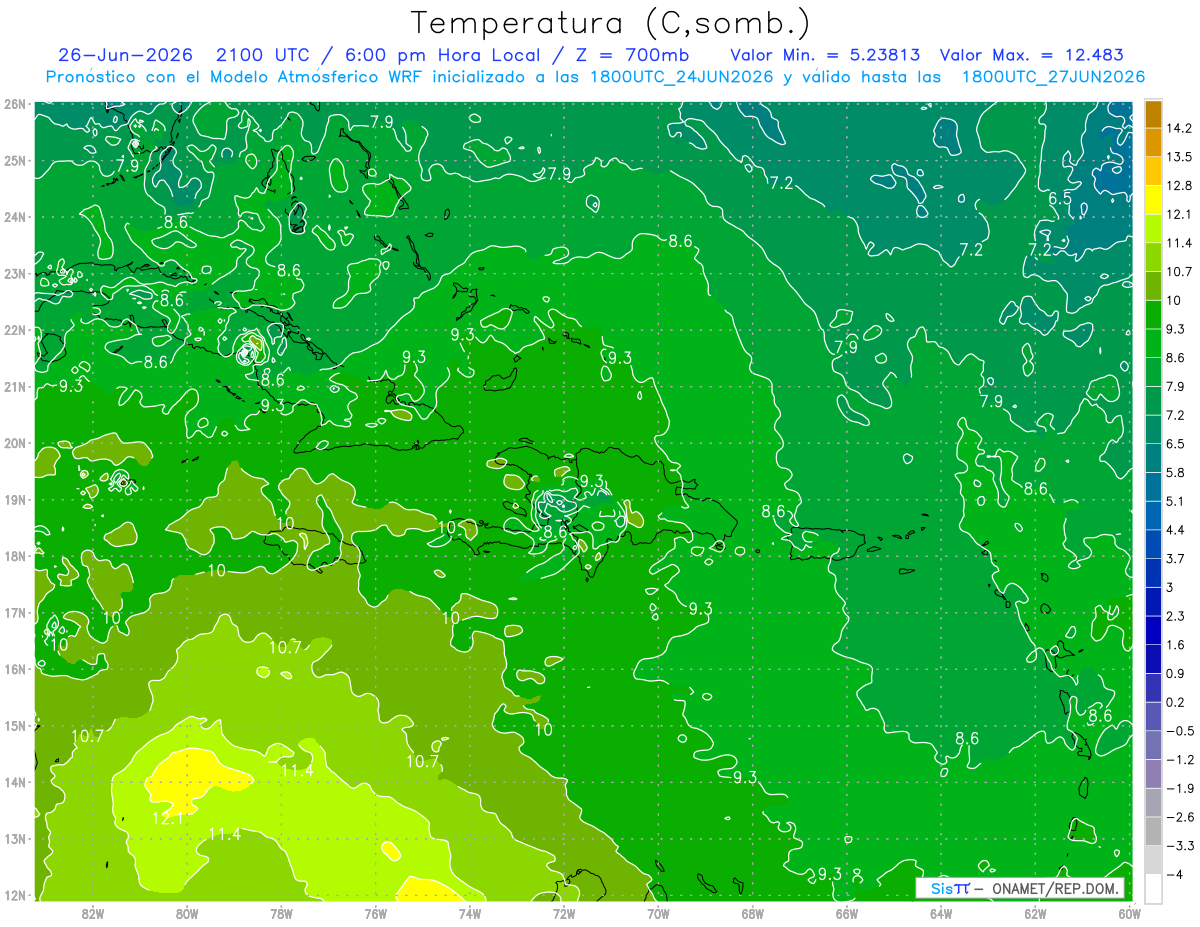This screenshot has width=1200, height=927.
Task: Click the '82W' longitude axis label
Action: 92,913
